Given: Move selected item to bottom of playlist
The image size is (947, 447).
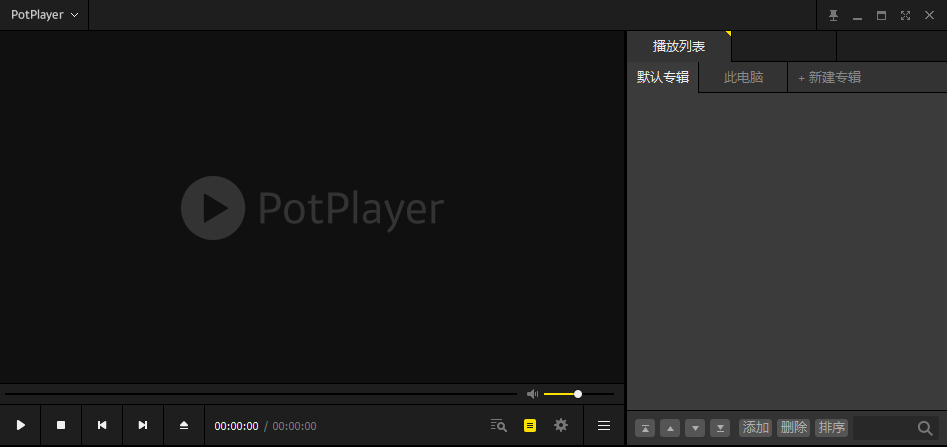Looking at the screenshot, I should click(x=720, y=428).
